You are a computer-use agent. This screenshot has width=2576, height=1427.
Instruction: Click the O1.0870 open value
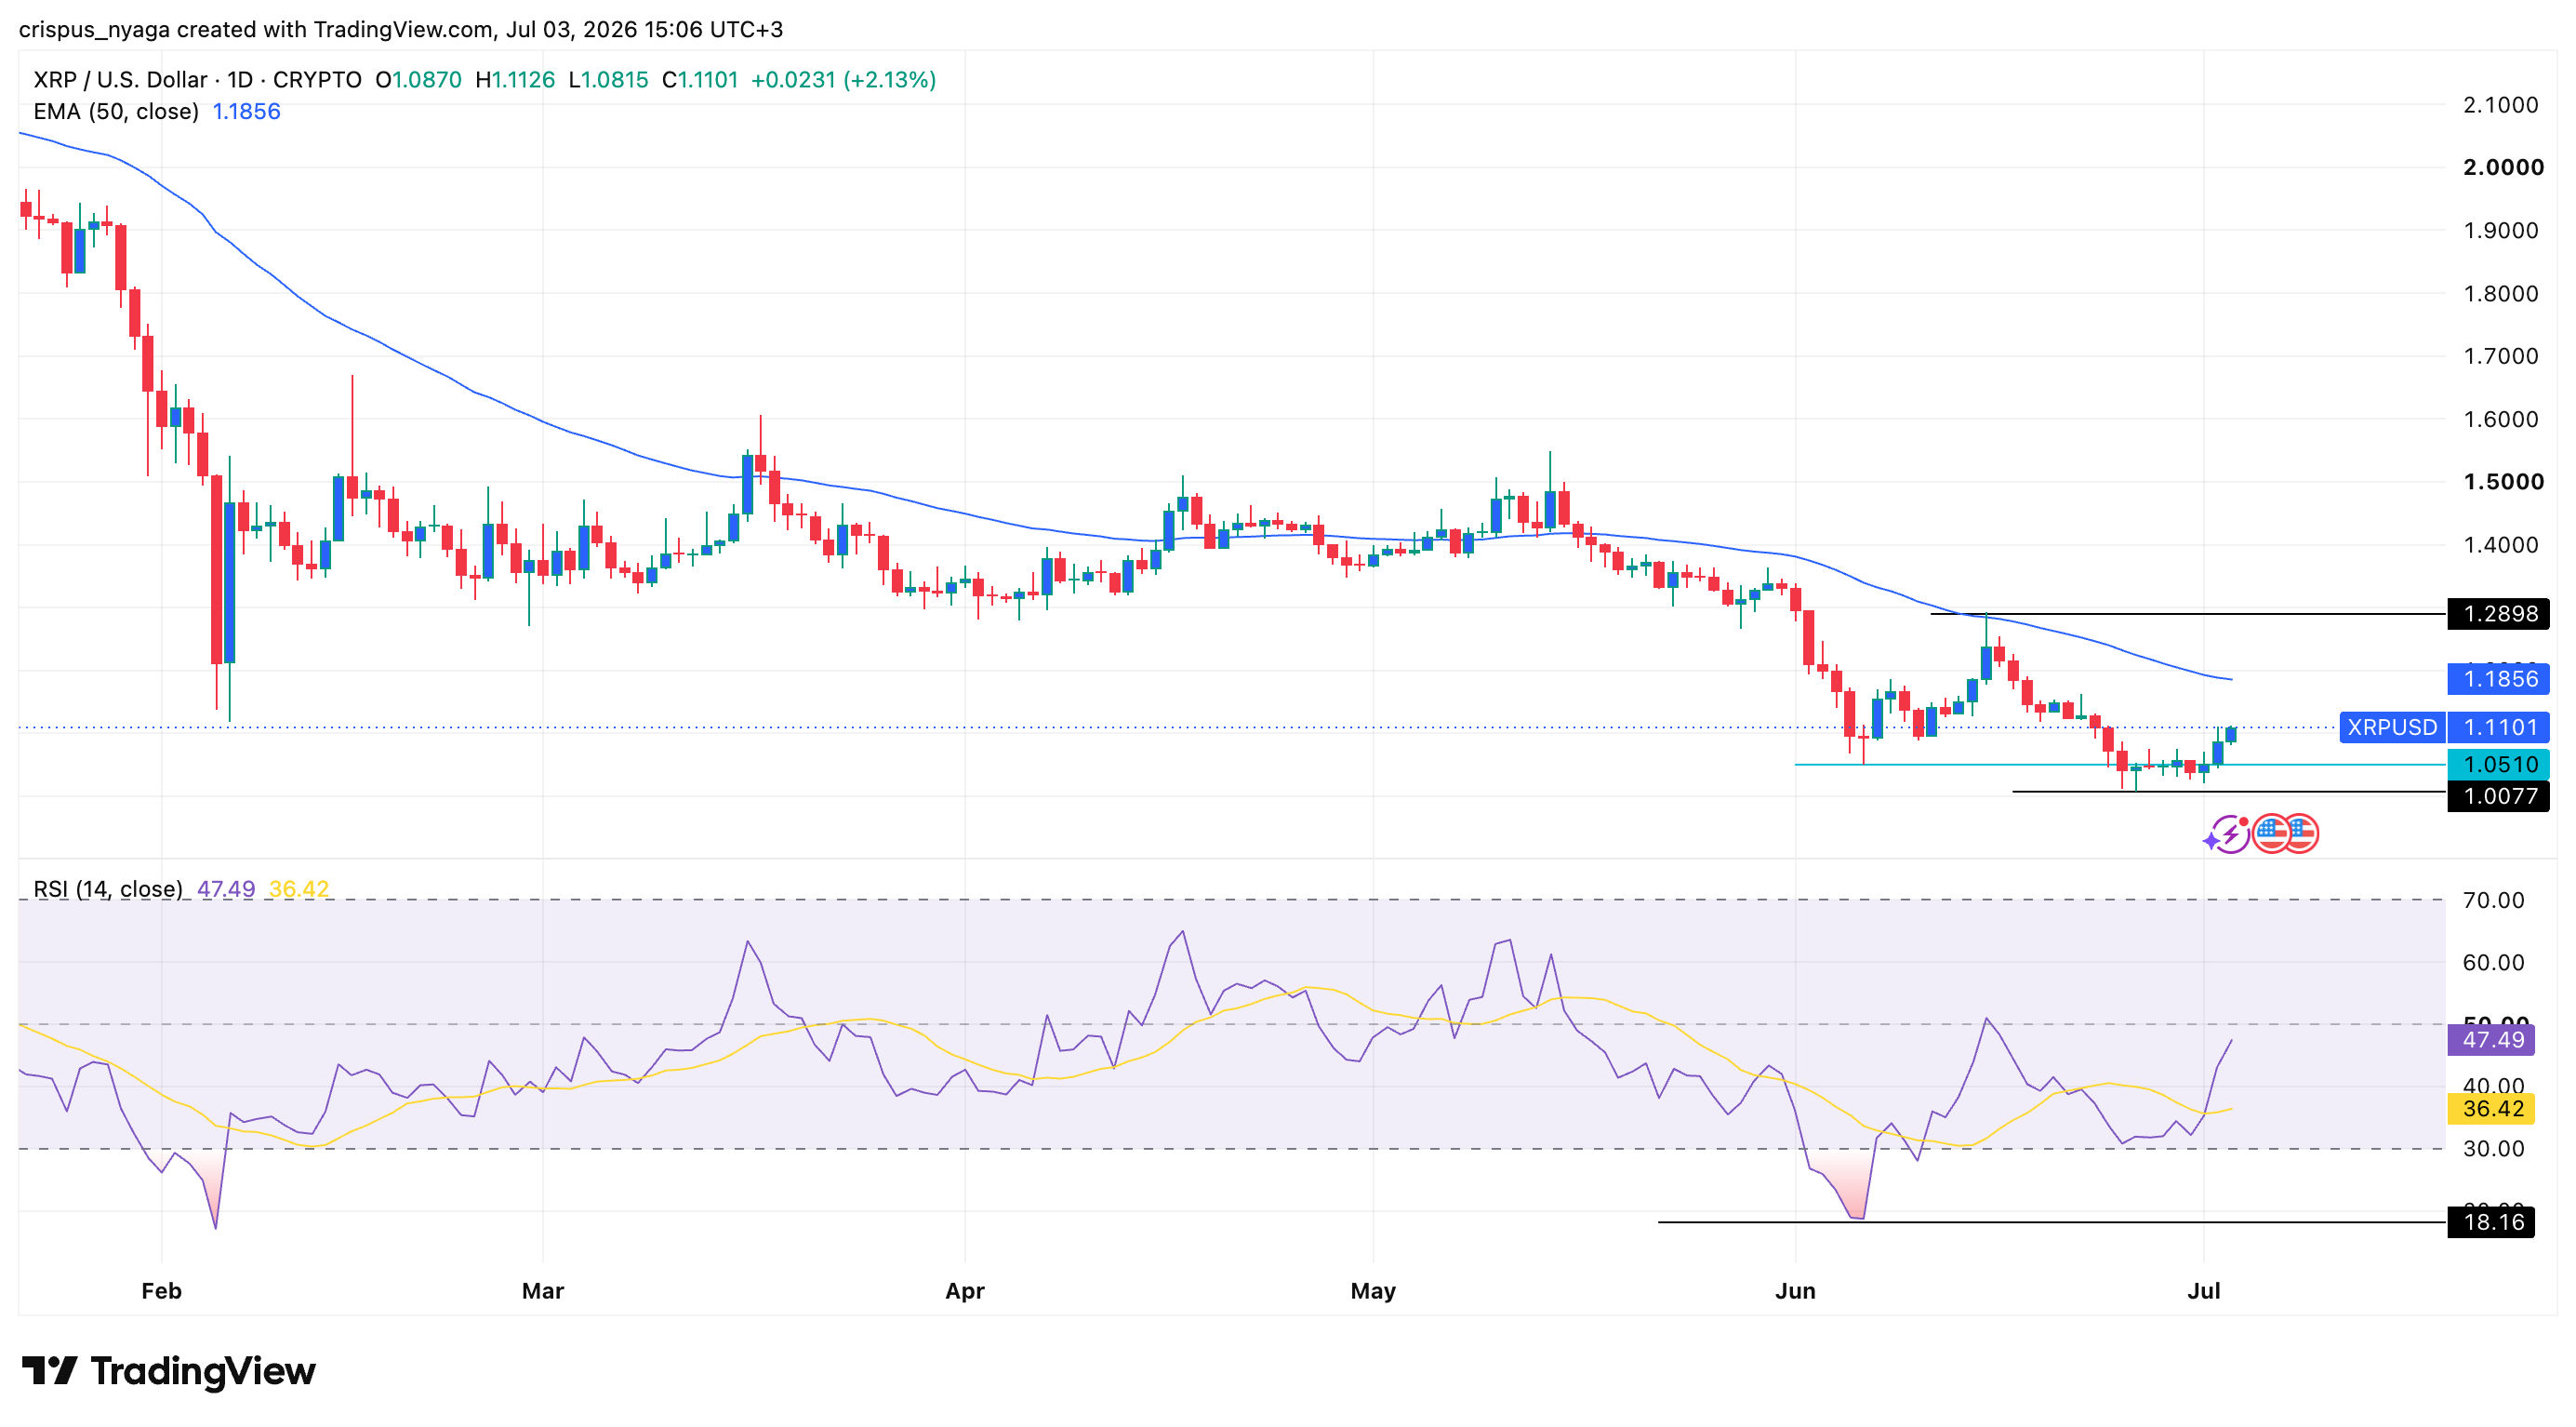point(419,80)
